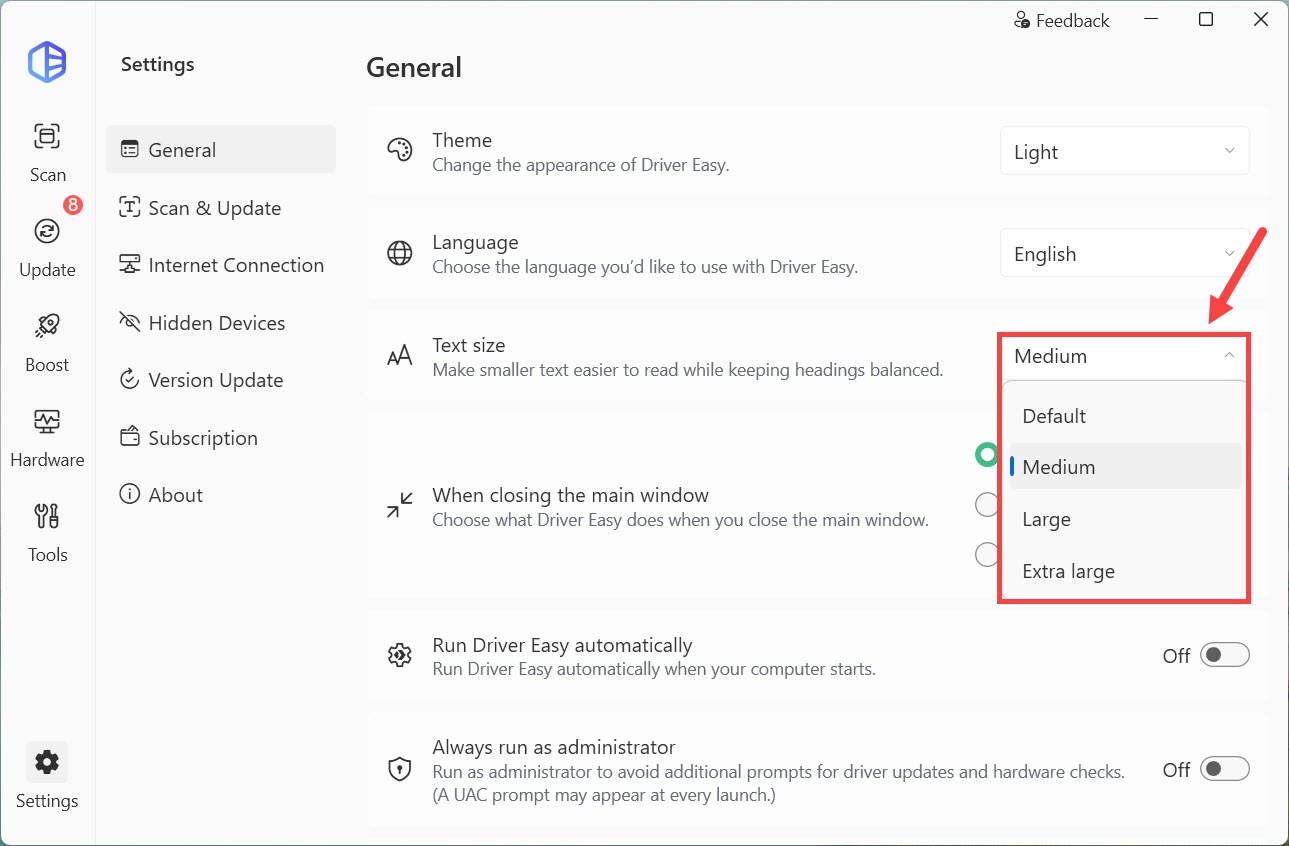Open Internet Connection settings

(221, 265)
